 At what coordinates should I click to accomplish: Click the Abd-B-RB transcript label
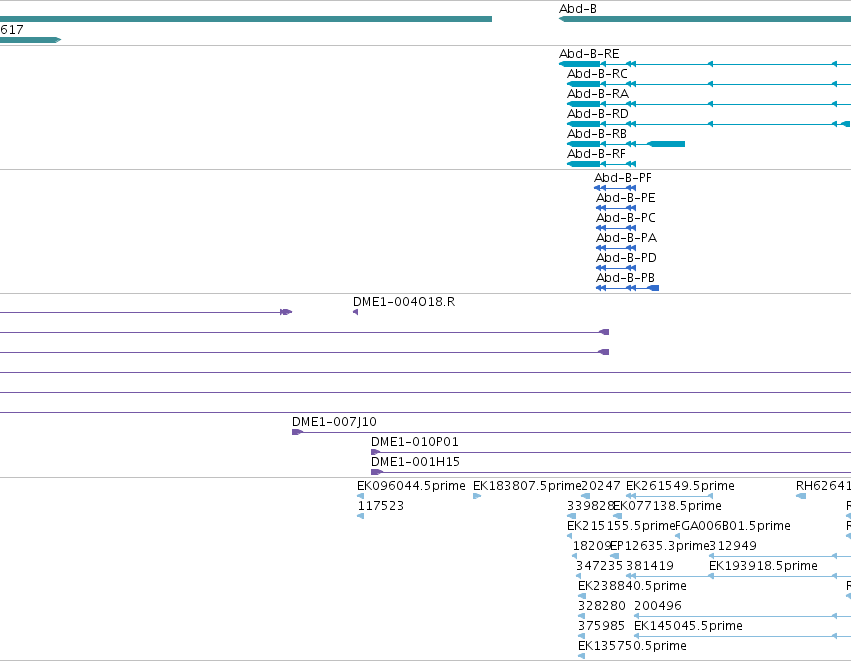[597, 134]
